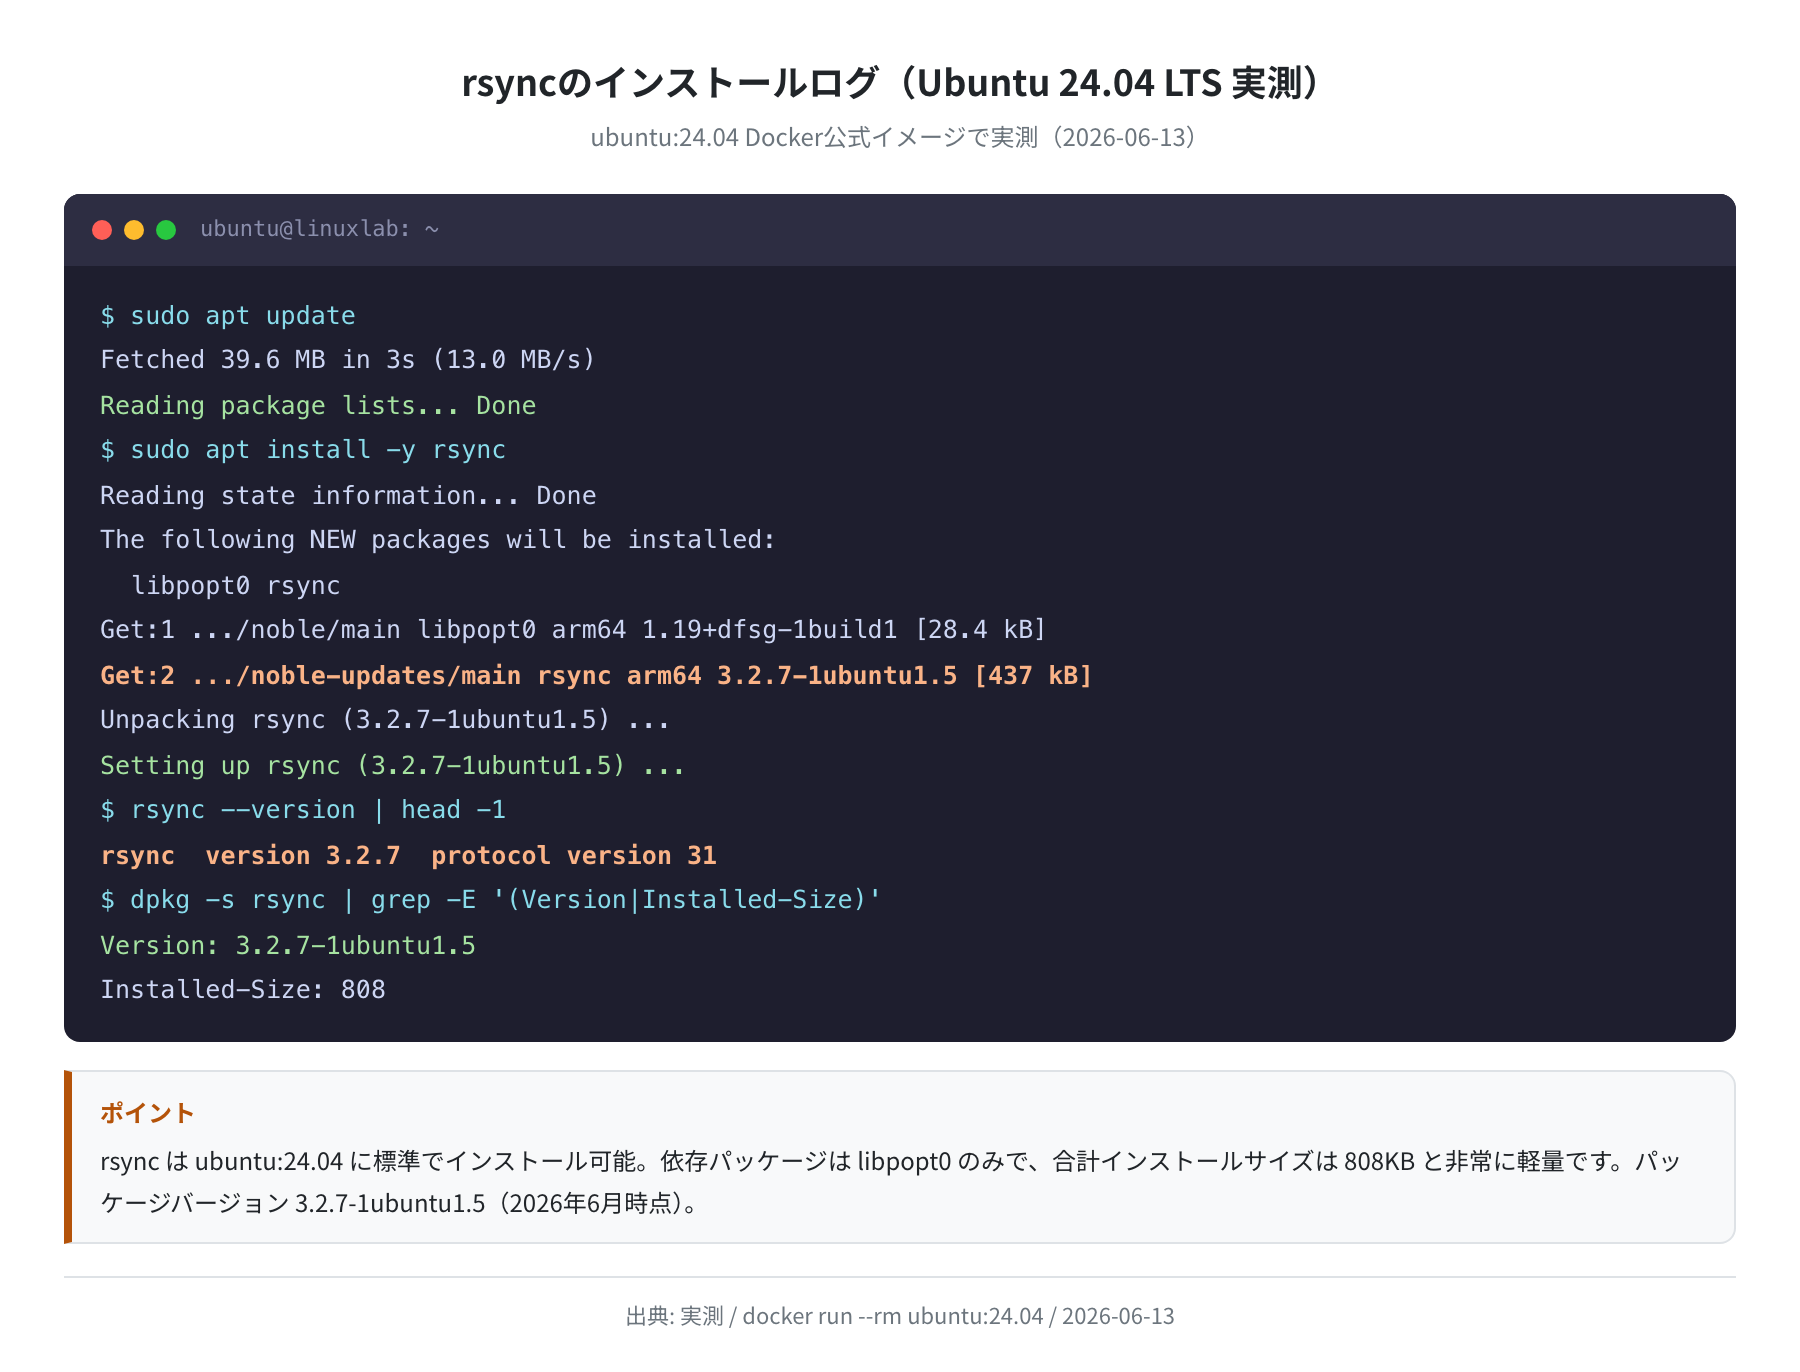
Task: Select the '$ dpkg -s rsync | grep -E' command
Action: pos(490,900)
